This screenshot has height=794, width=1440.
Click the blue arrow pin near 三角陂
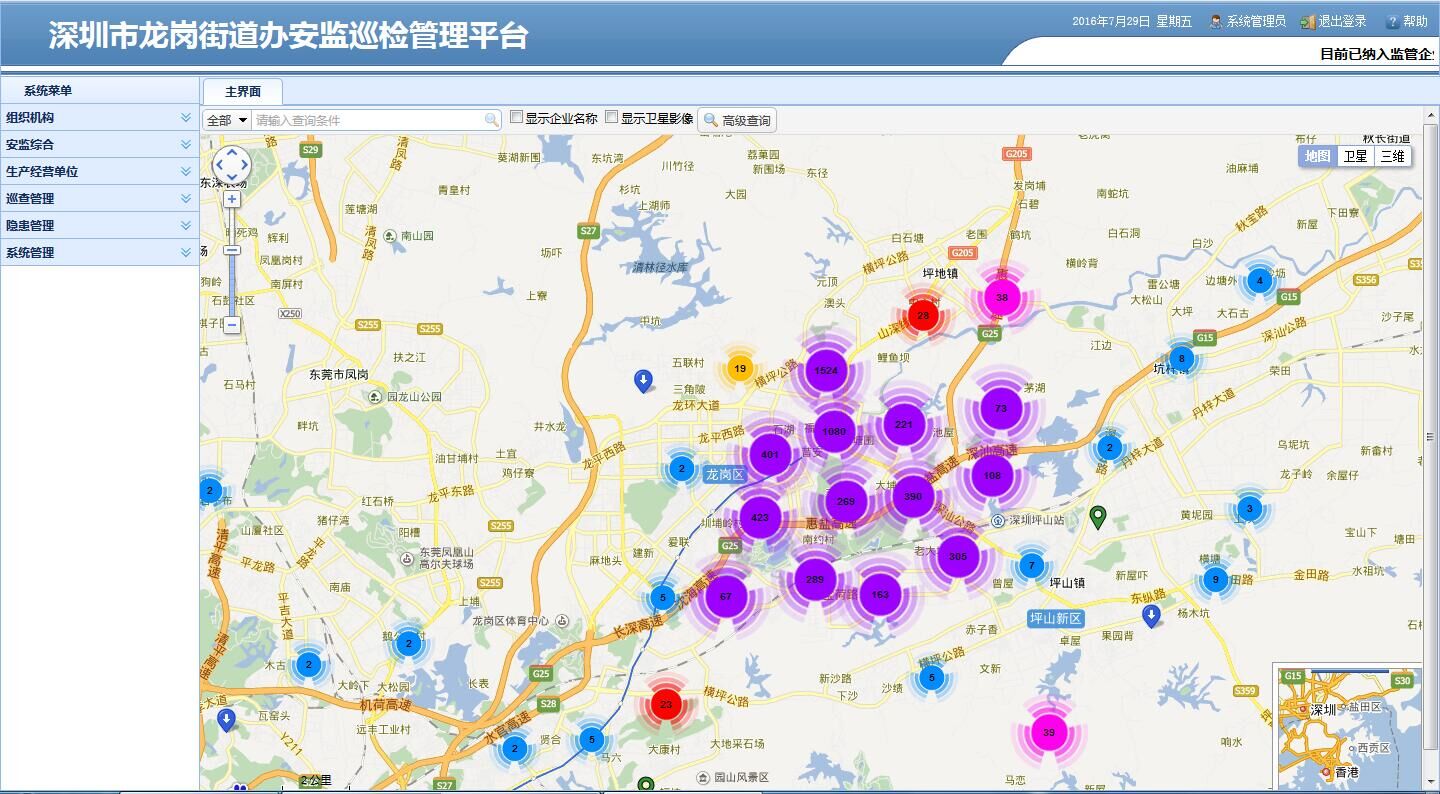(644, 381)
